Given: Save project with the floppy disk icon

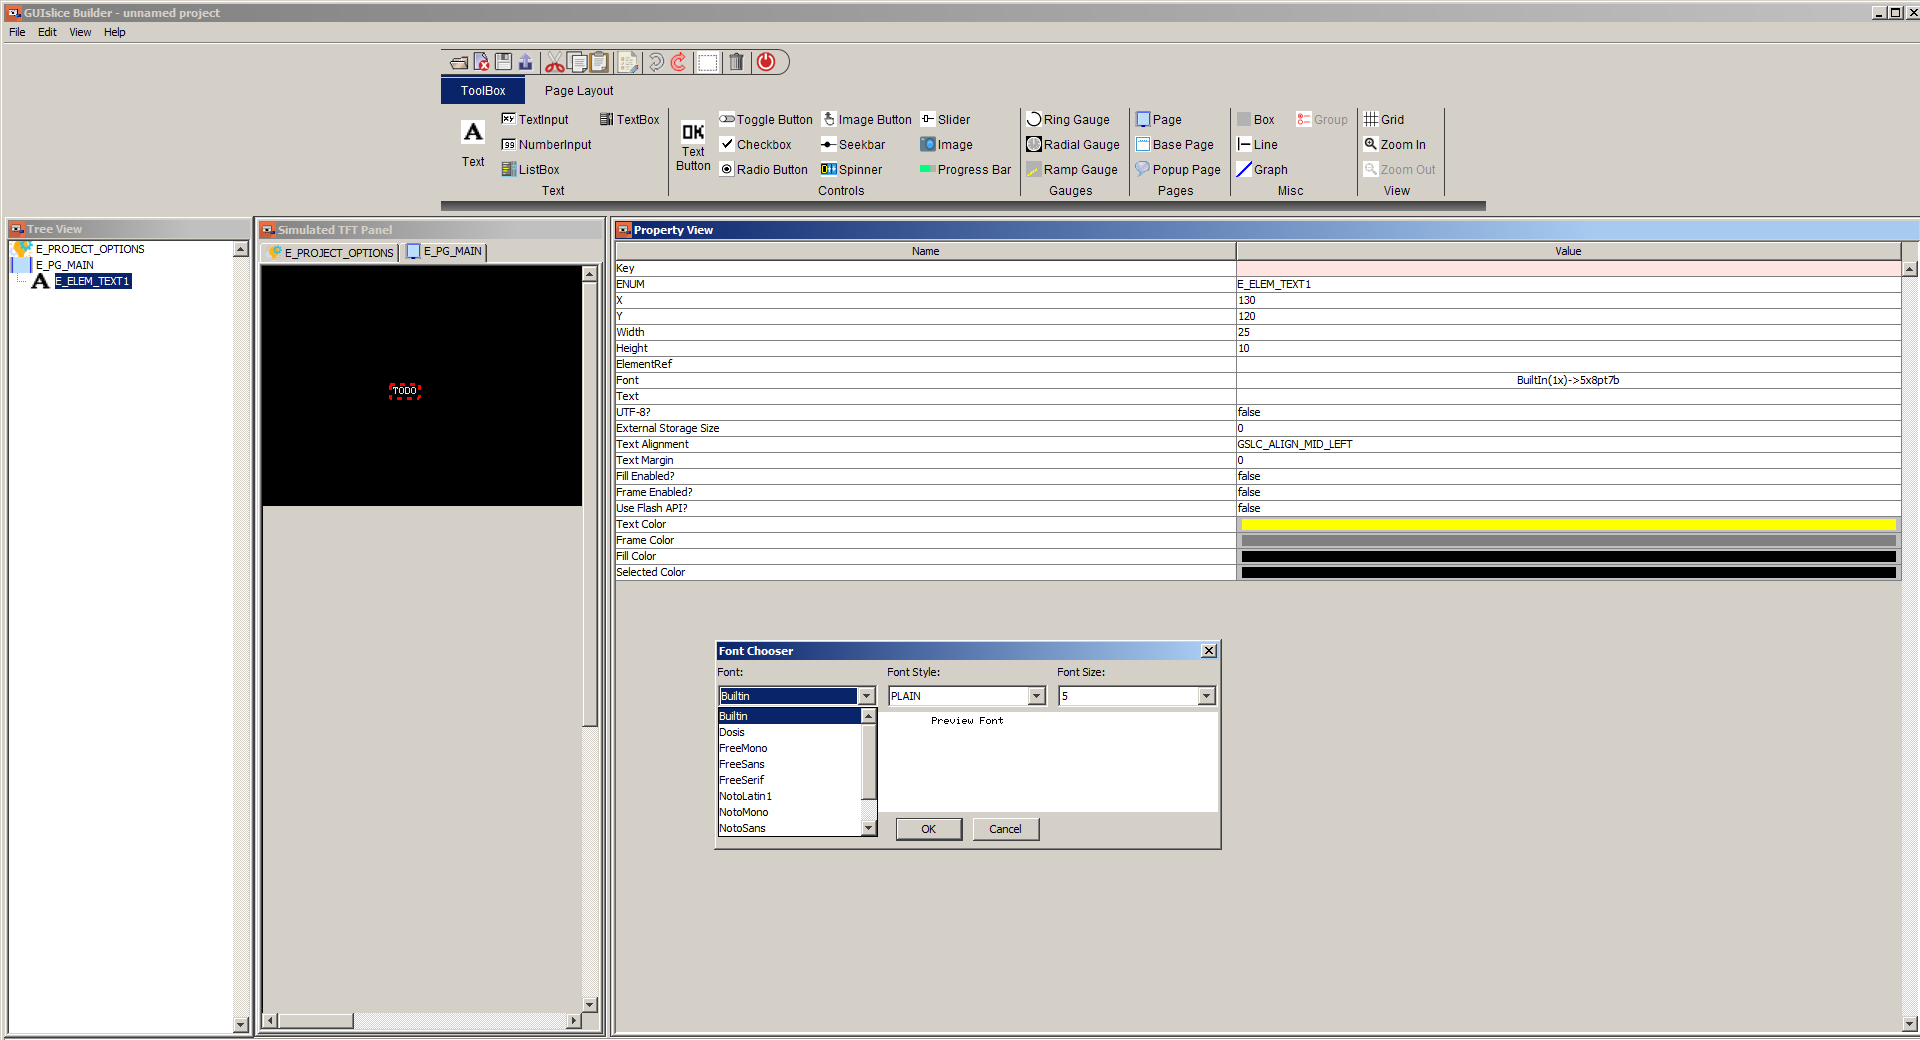Looking at the screenshot, I should tap(503, 62).
